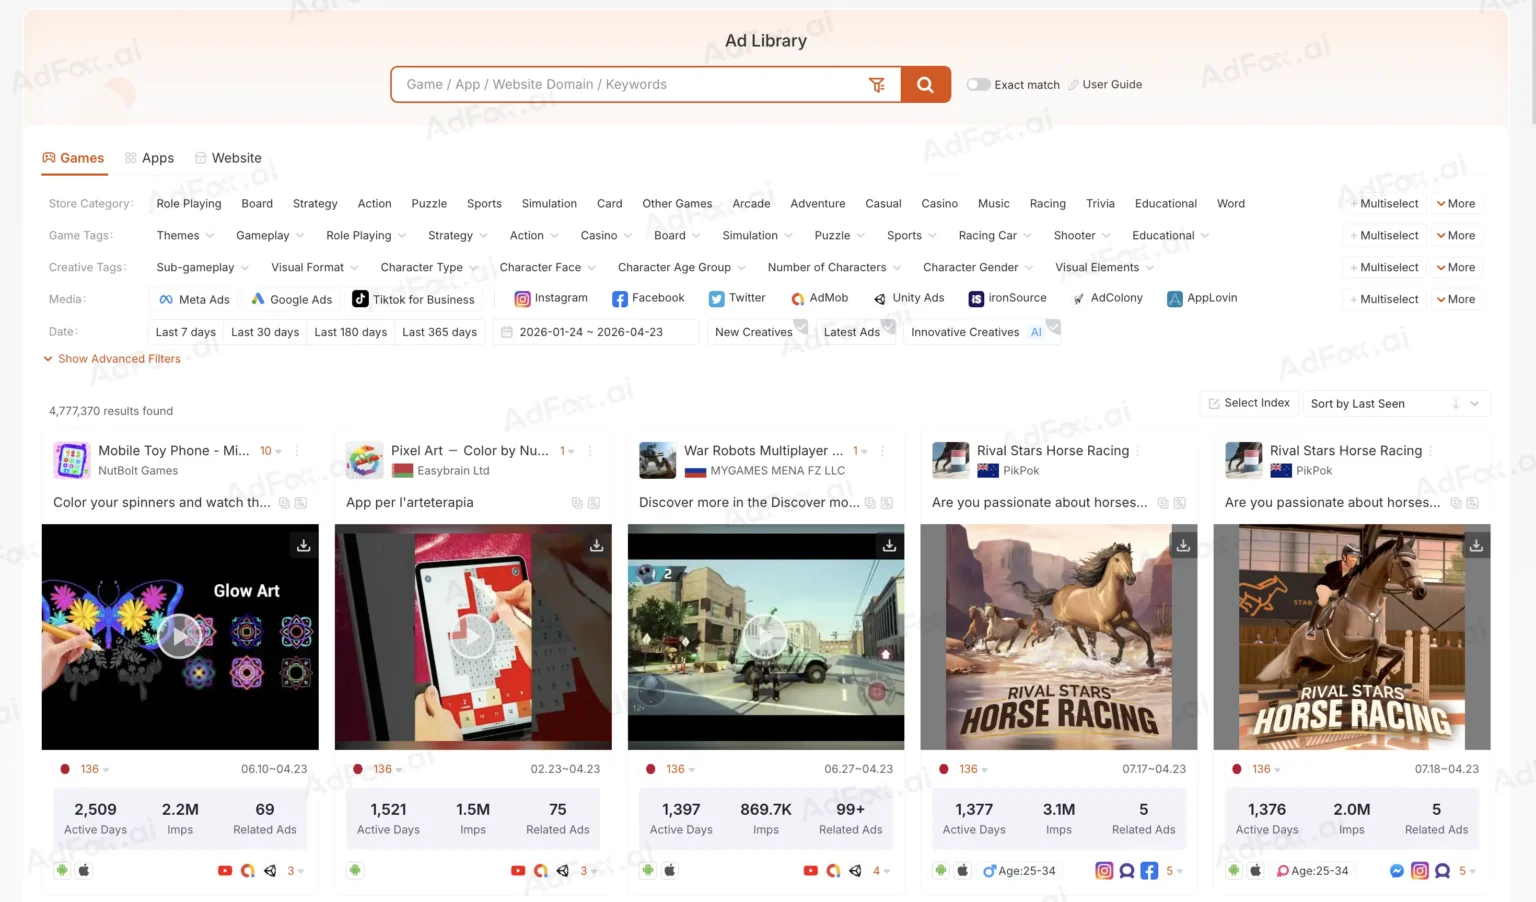Enable Multiselect for Media
Screen dimensions: 1536x902
(x=1384, y=299)
